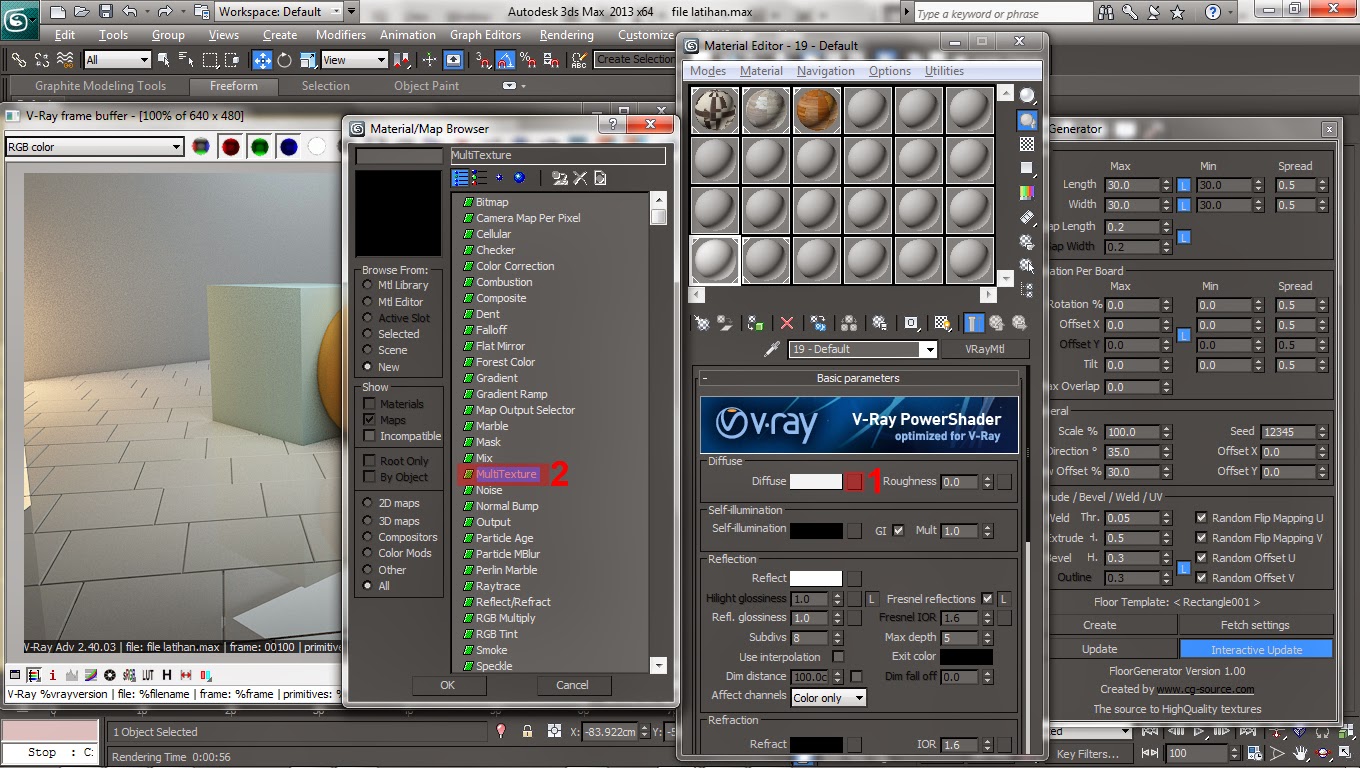Click the Go to Parent icon in Material Editor
The width and height of the screenshot is (1360, 768).
pyautogui.click(x=994, y=323)
